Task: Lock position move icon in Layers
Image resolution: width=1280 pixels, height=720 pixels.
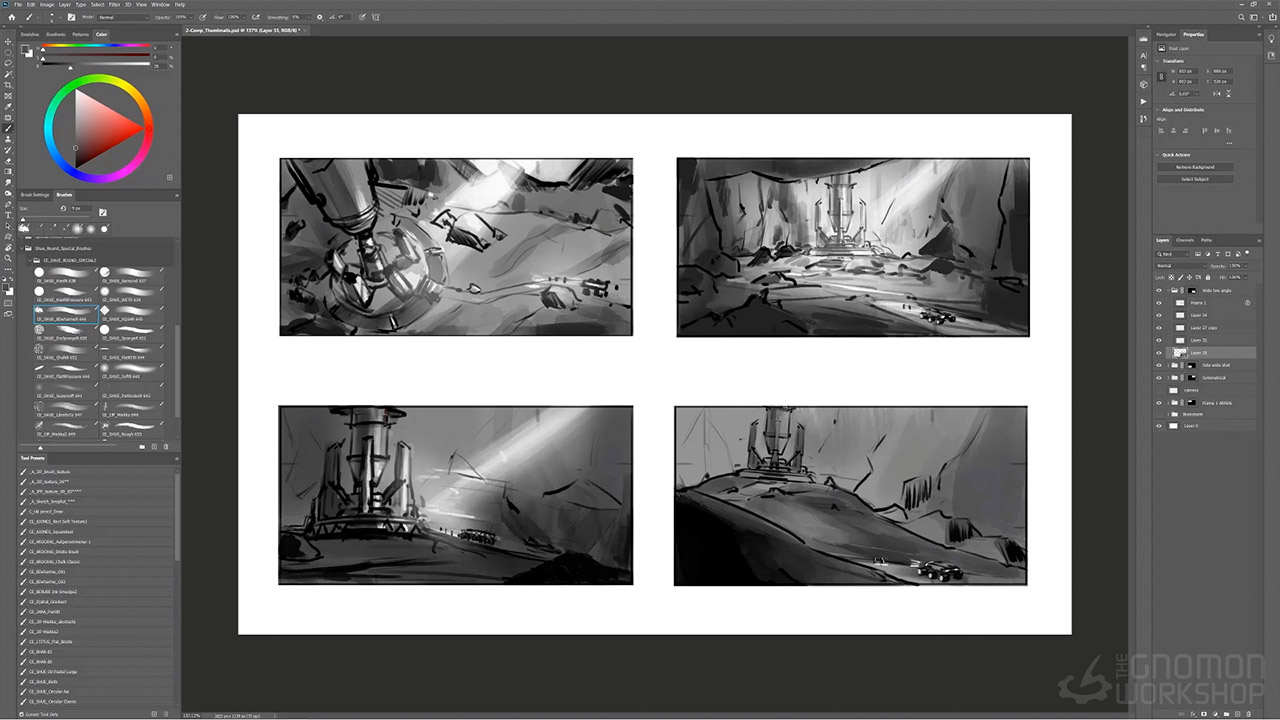Action: pos(1189,277)
